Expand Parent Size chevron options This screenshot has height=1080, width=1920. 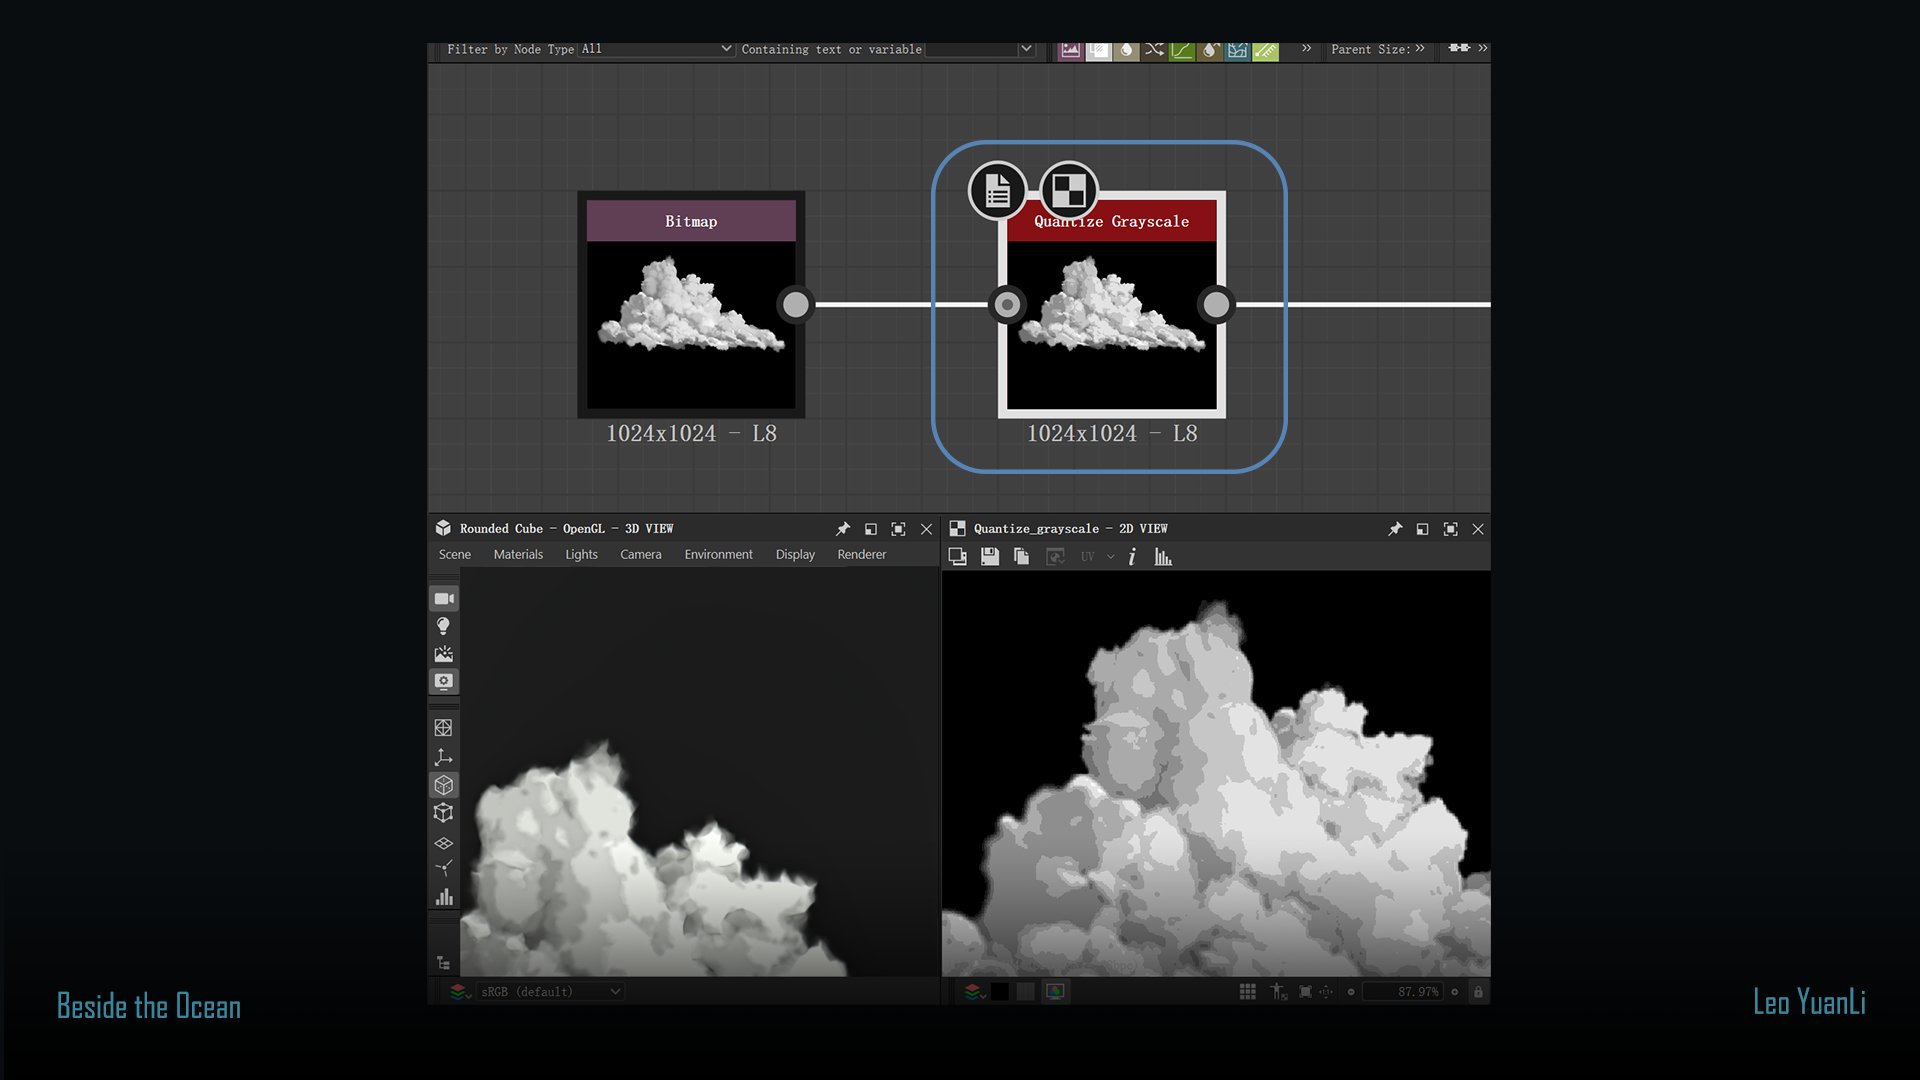(1420, 49)
